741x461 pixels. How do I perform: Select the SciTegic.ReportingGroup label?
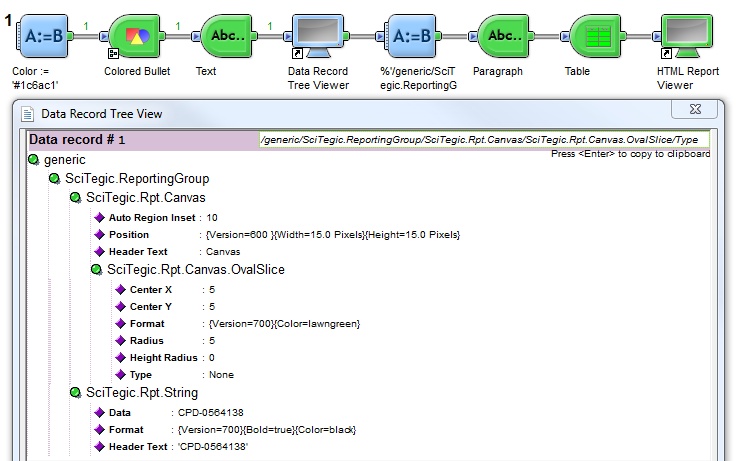click(137, 179)
